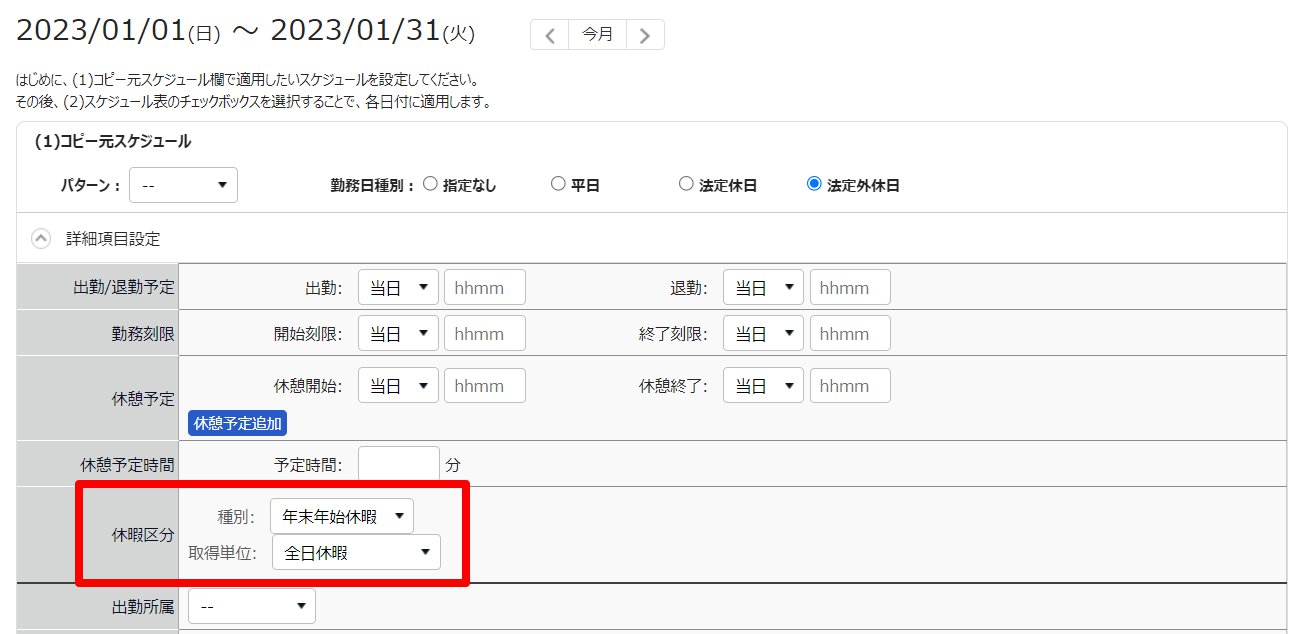The image size is (1304, 634).
Task: Click the 今月 button
Action: (598, 35)
